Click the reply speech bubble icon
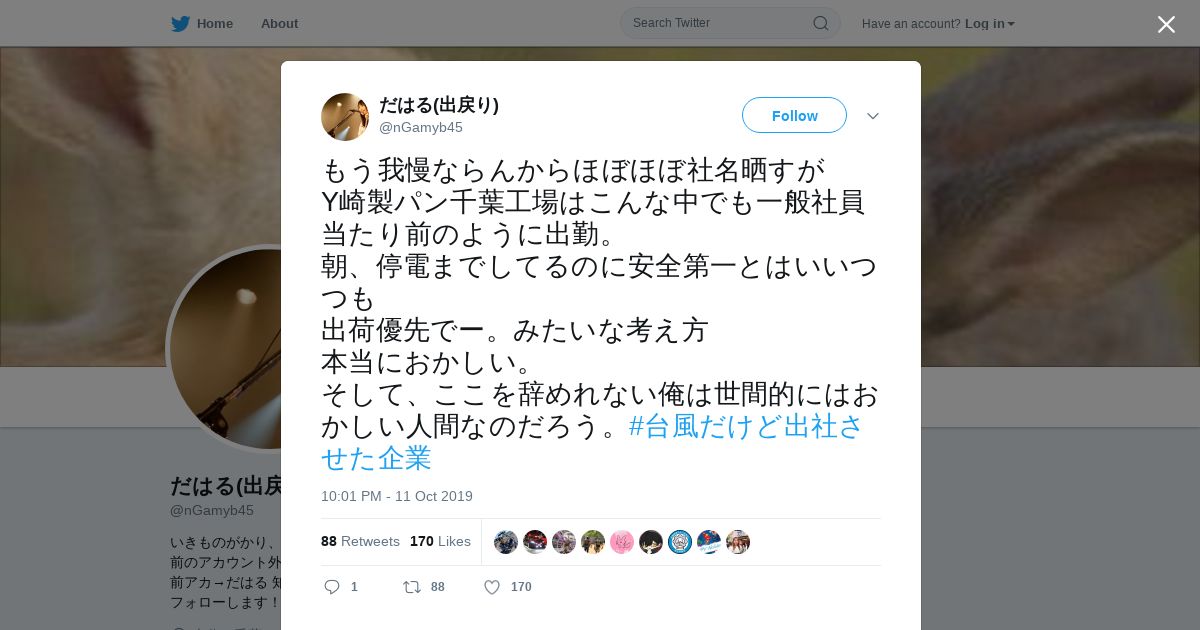Viewport: 1200px width, 630px height. tap(332, 587)
